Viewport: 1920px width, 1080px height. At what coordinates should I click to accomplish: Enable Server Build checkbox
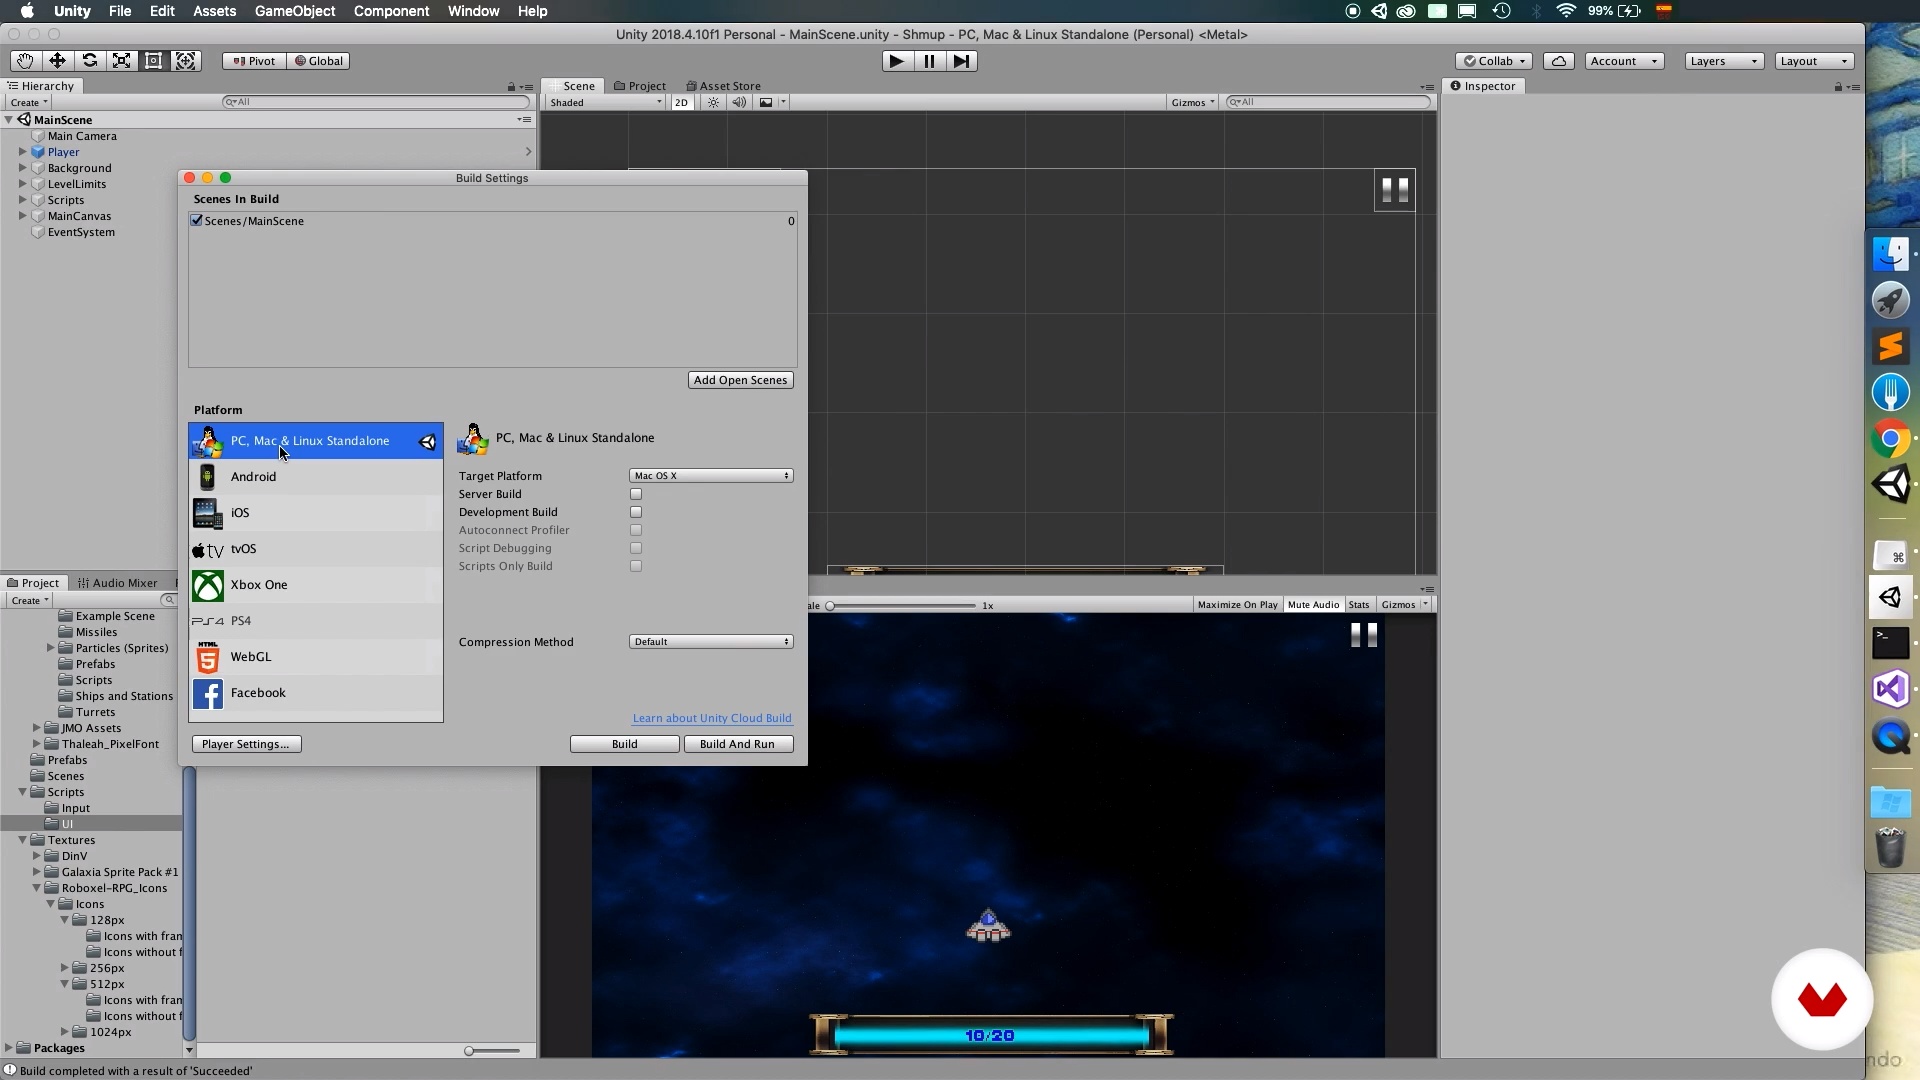(x=636, y=494)
